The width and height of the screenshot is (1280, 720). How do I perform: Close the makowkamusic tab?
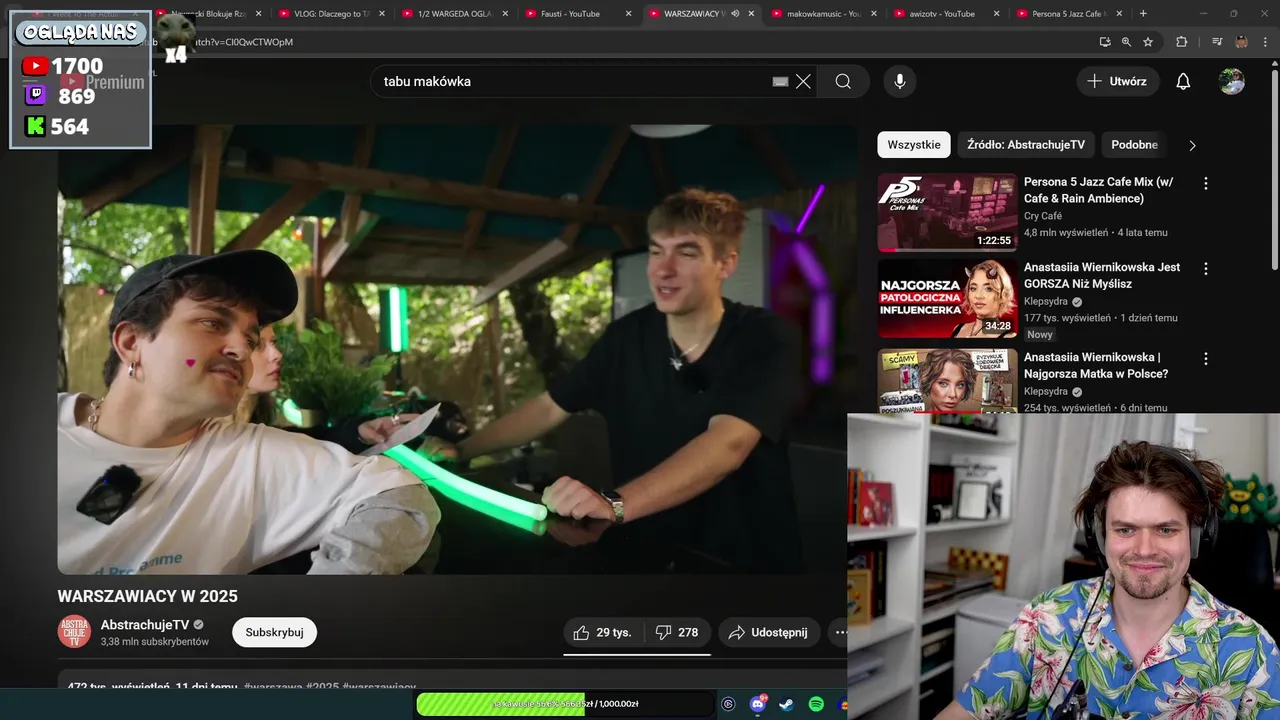[x=874, y=13]
